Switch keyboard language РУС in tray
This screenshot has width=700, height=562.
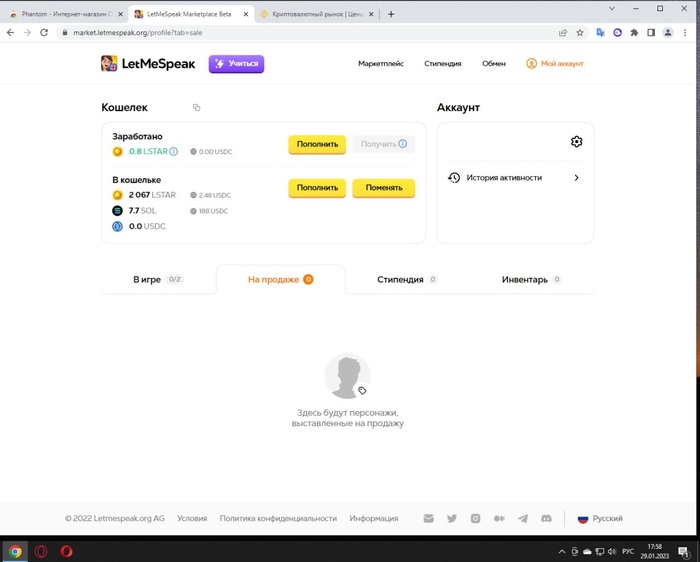click(x=628, y=552)
